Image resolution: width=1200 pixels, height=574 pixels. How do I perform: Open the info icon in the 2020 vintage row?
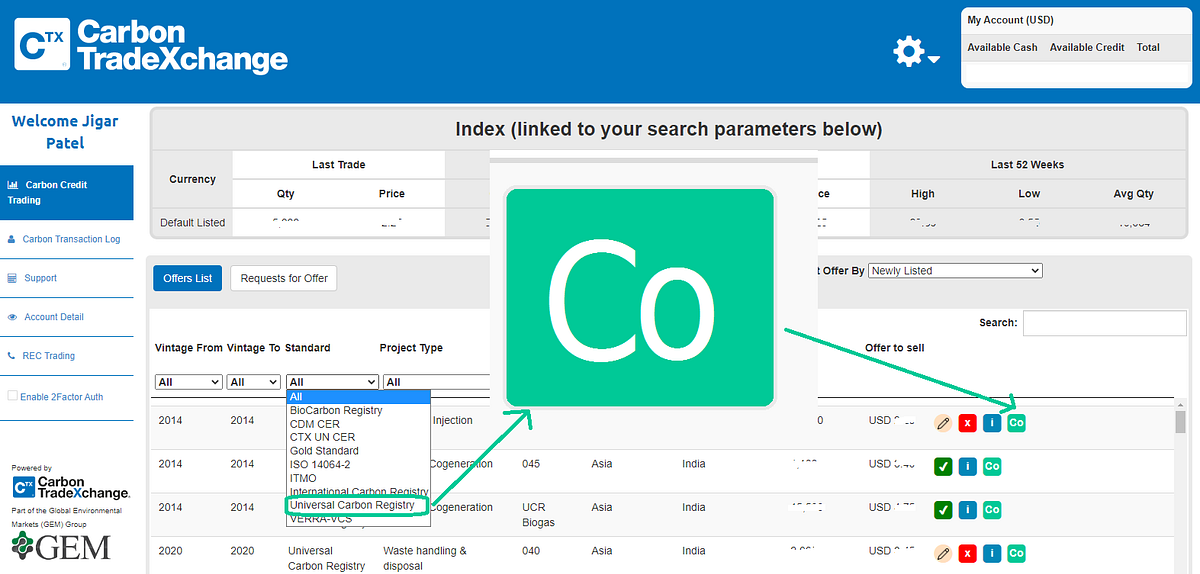coord(992,553)
